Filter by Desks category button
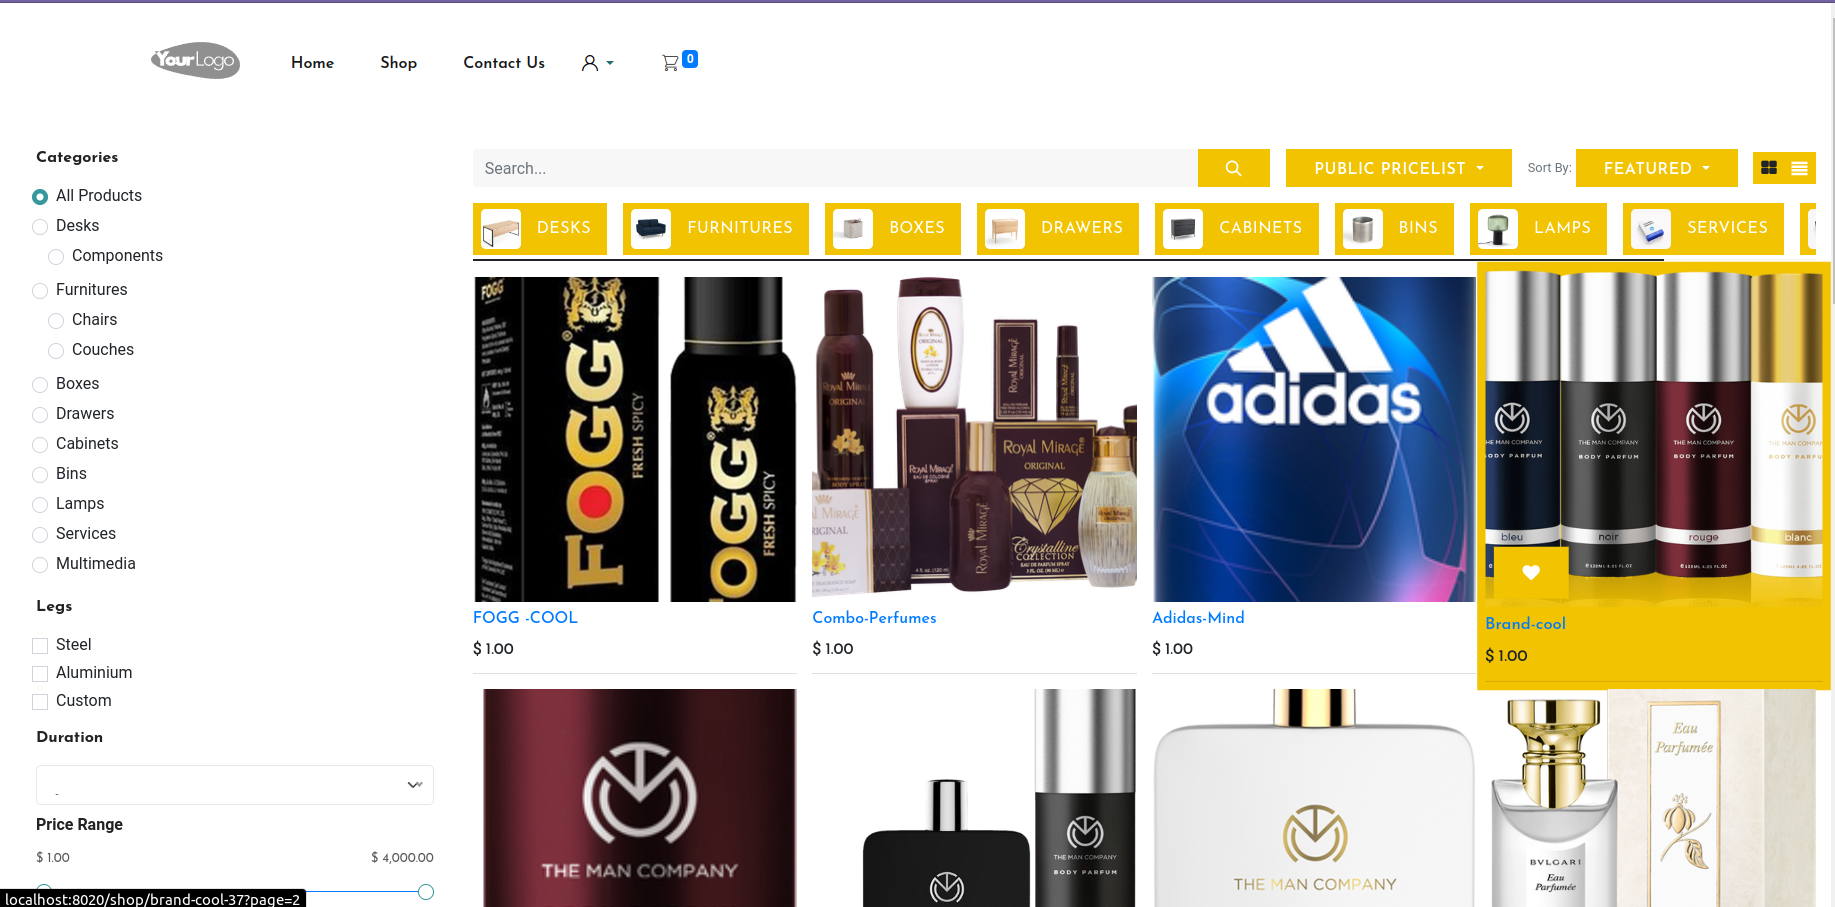This screenshot has height=907, width=1835. pyautogui.click(x=540, y=229)
